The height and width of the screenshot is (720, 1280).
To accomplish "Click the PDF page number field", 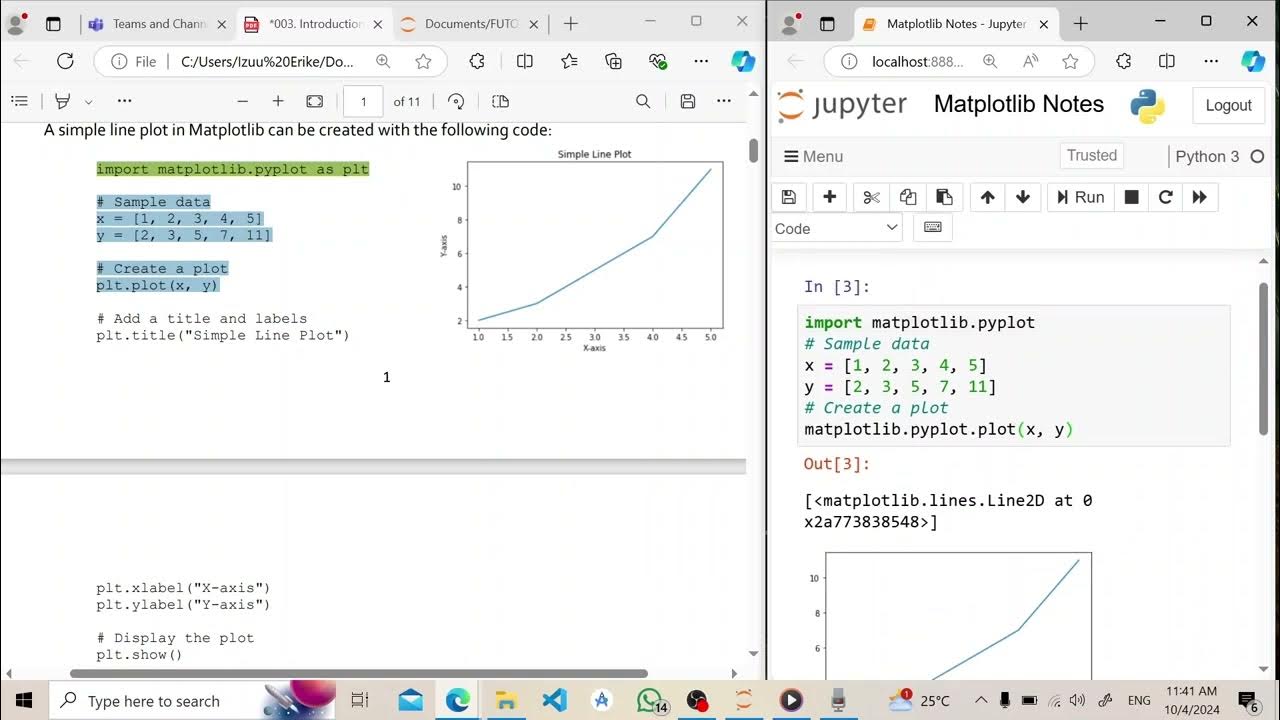I will click(363, 101).
